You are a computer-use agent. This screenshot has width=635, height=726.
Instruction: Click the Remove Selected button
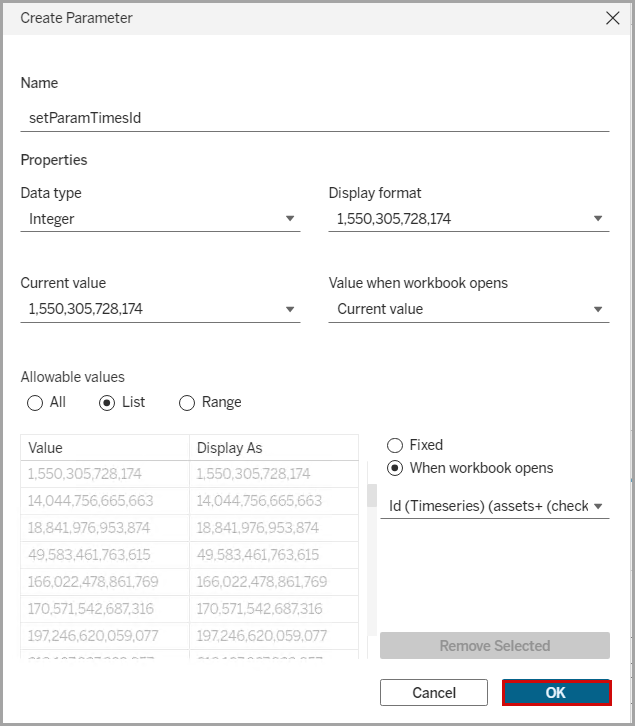495,646
